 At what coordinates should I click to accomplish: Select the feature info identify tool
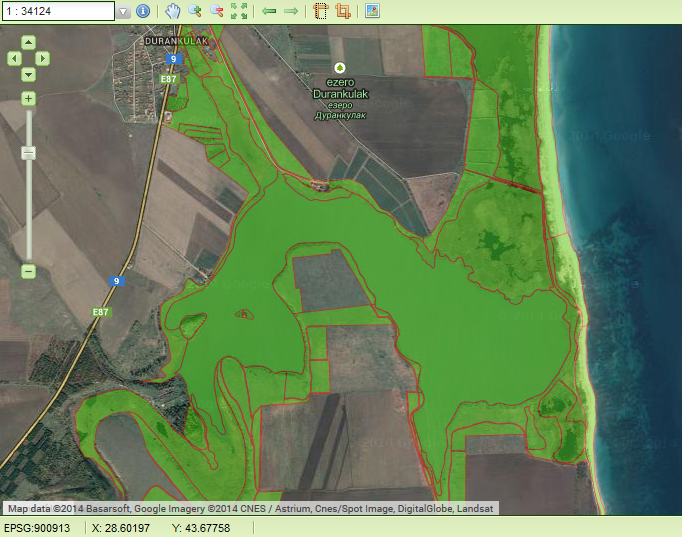coord(143,11)
